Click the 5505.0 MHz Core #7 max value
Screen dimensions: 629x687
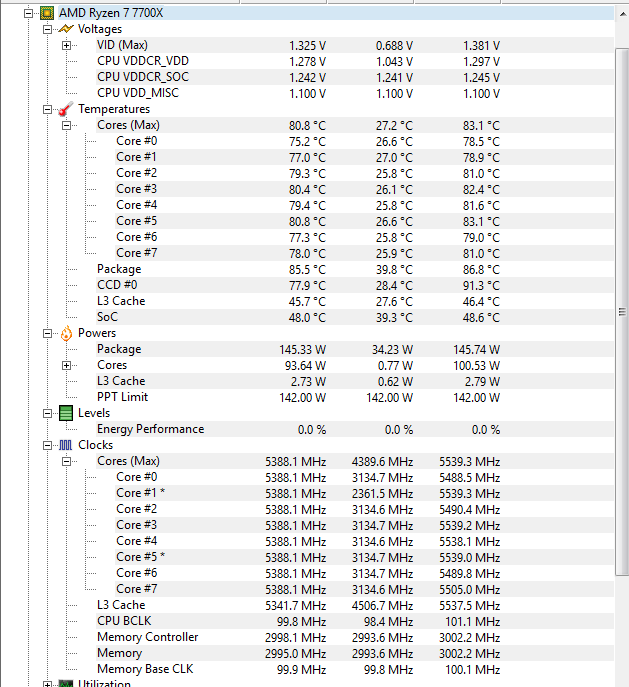coord(469,590)
